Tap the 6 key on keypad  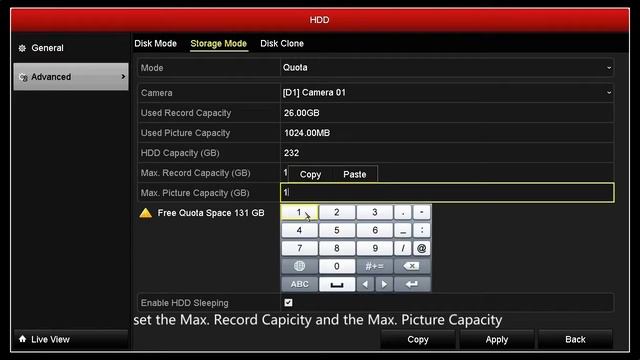375,230
